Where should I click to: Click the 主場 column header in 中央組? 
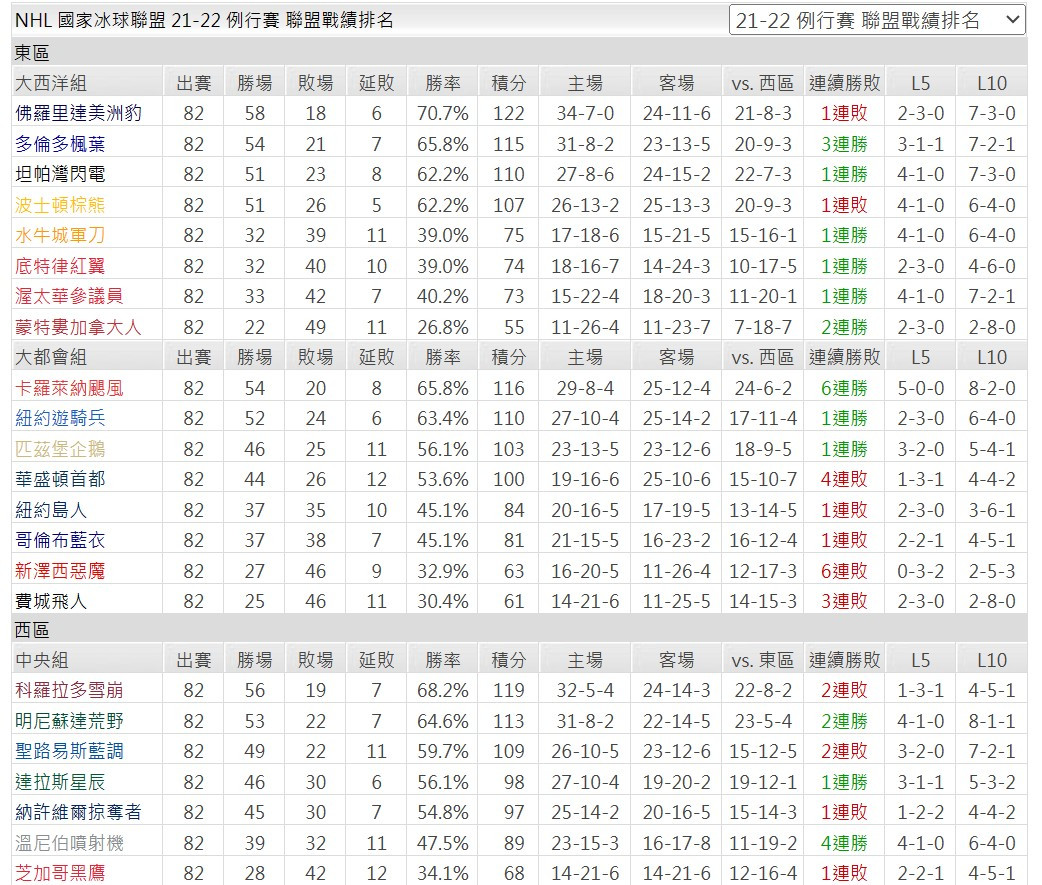(585, 660)
